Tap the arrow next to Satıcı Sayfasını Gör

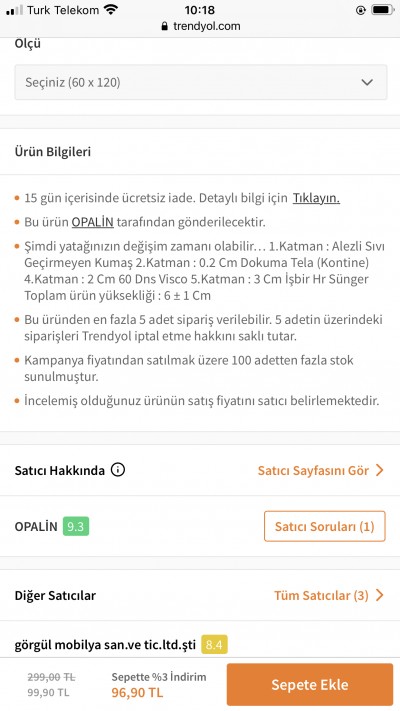(380, 470)
